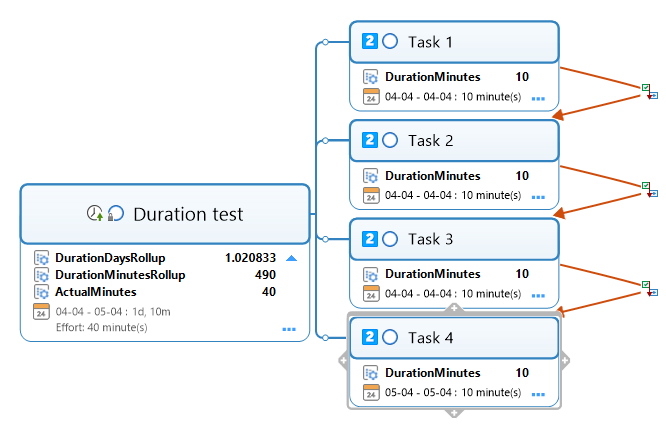Click the DurationMinutes value 10 in Task 1
Viewport: 666px width, 438px height.
pyautogui.click(x=522, y=77)
